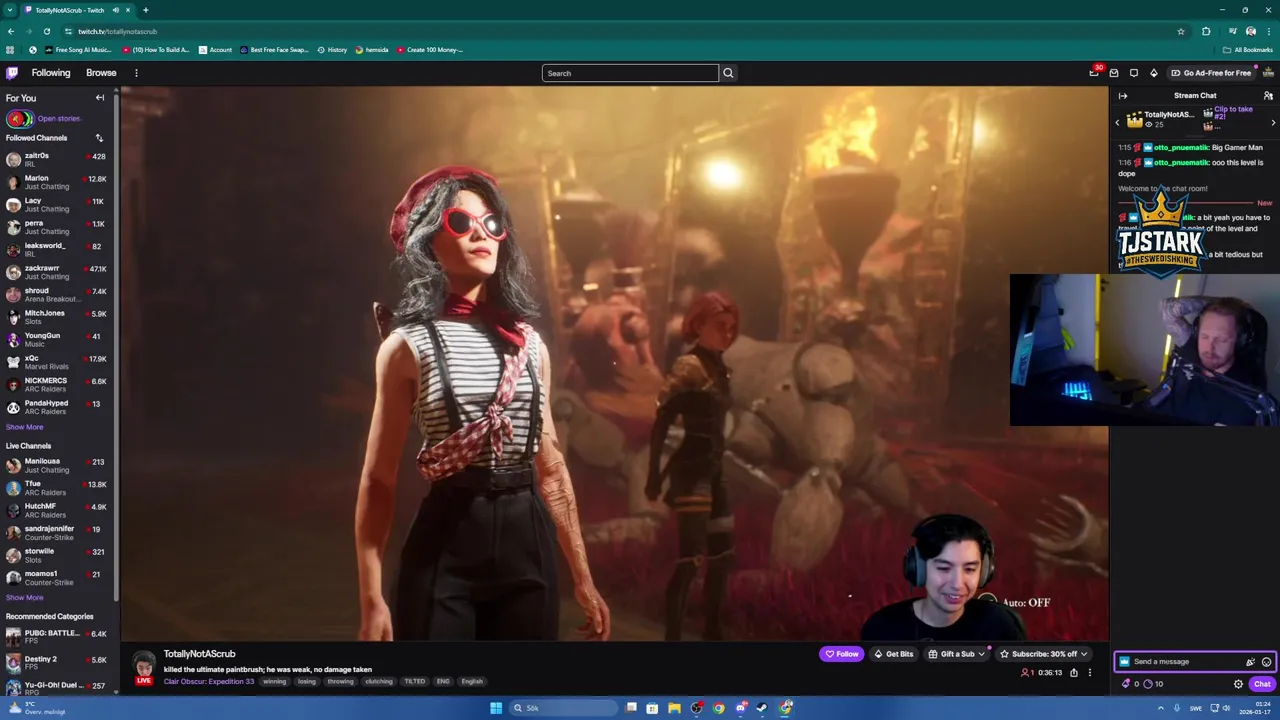
Task: Open PUBG: BATTLE... recommended category
Action: pos(56,636)
